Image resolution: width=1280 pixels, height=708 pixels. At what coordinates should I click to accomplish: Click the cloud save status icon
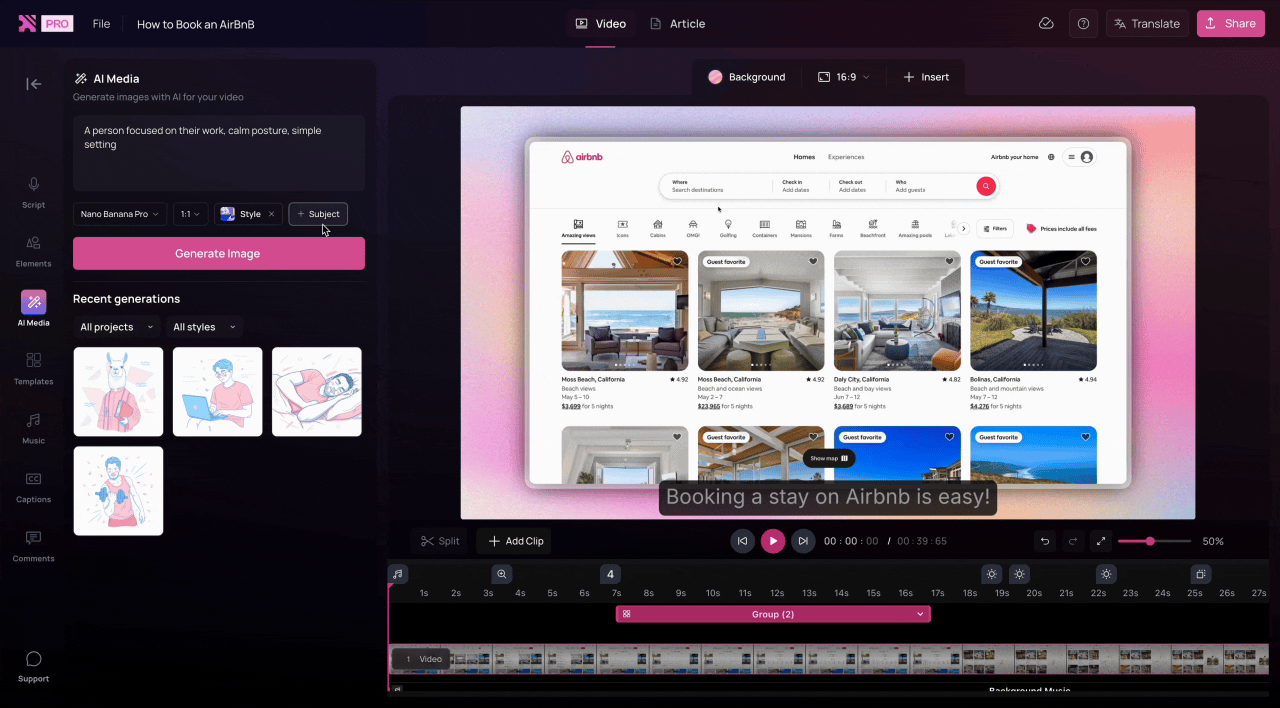pos(1046,23)
